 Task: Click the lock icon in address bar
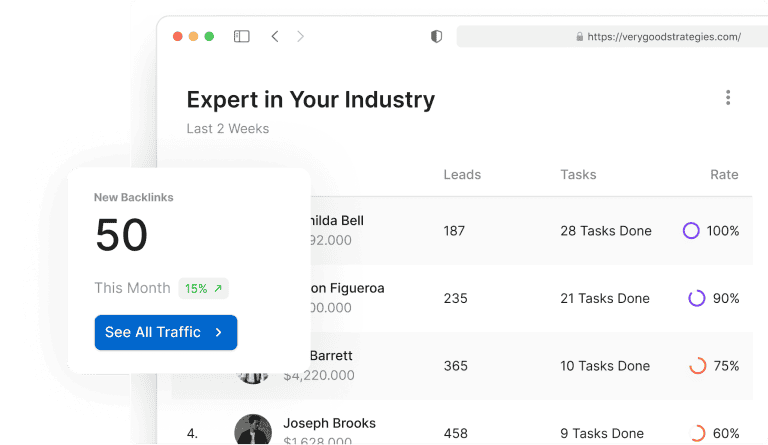click(579, 37)
